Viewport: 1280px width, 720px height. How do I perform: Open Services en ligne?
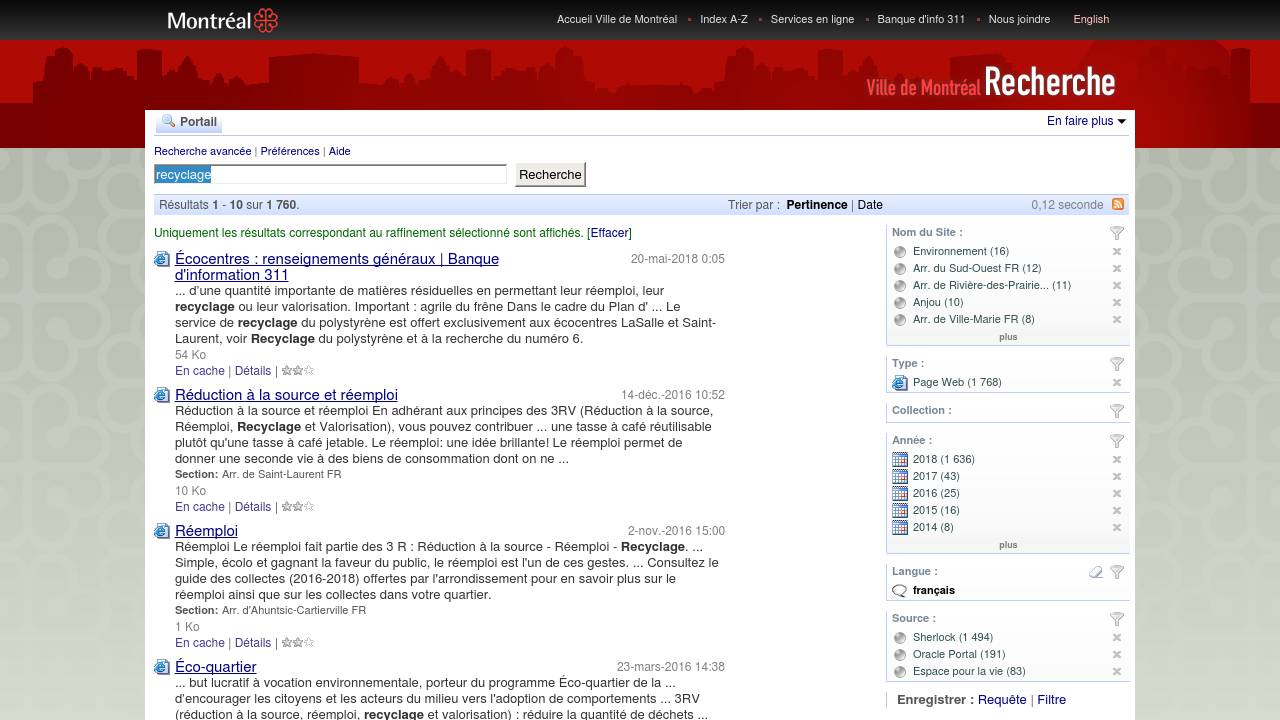pos(812,19)
